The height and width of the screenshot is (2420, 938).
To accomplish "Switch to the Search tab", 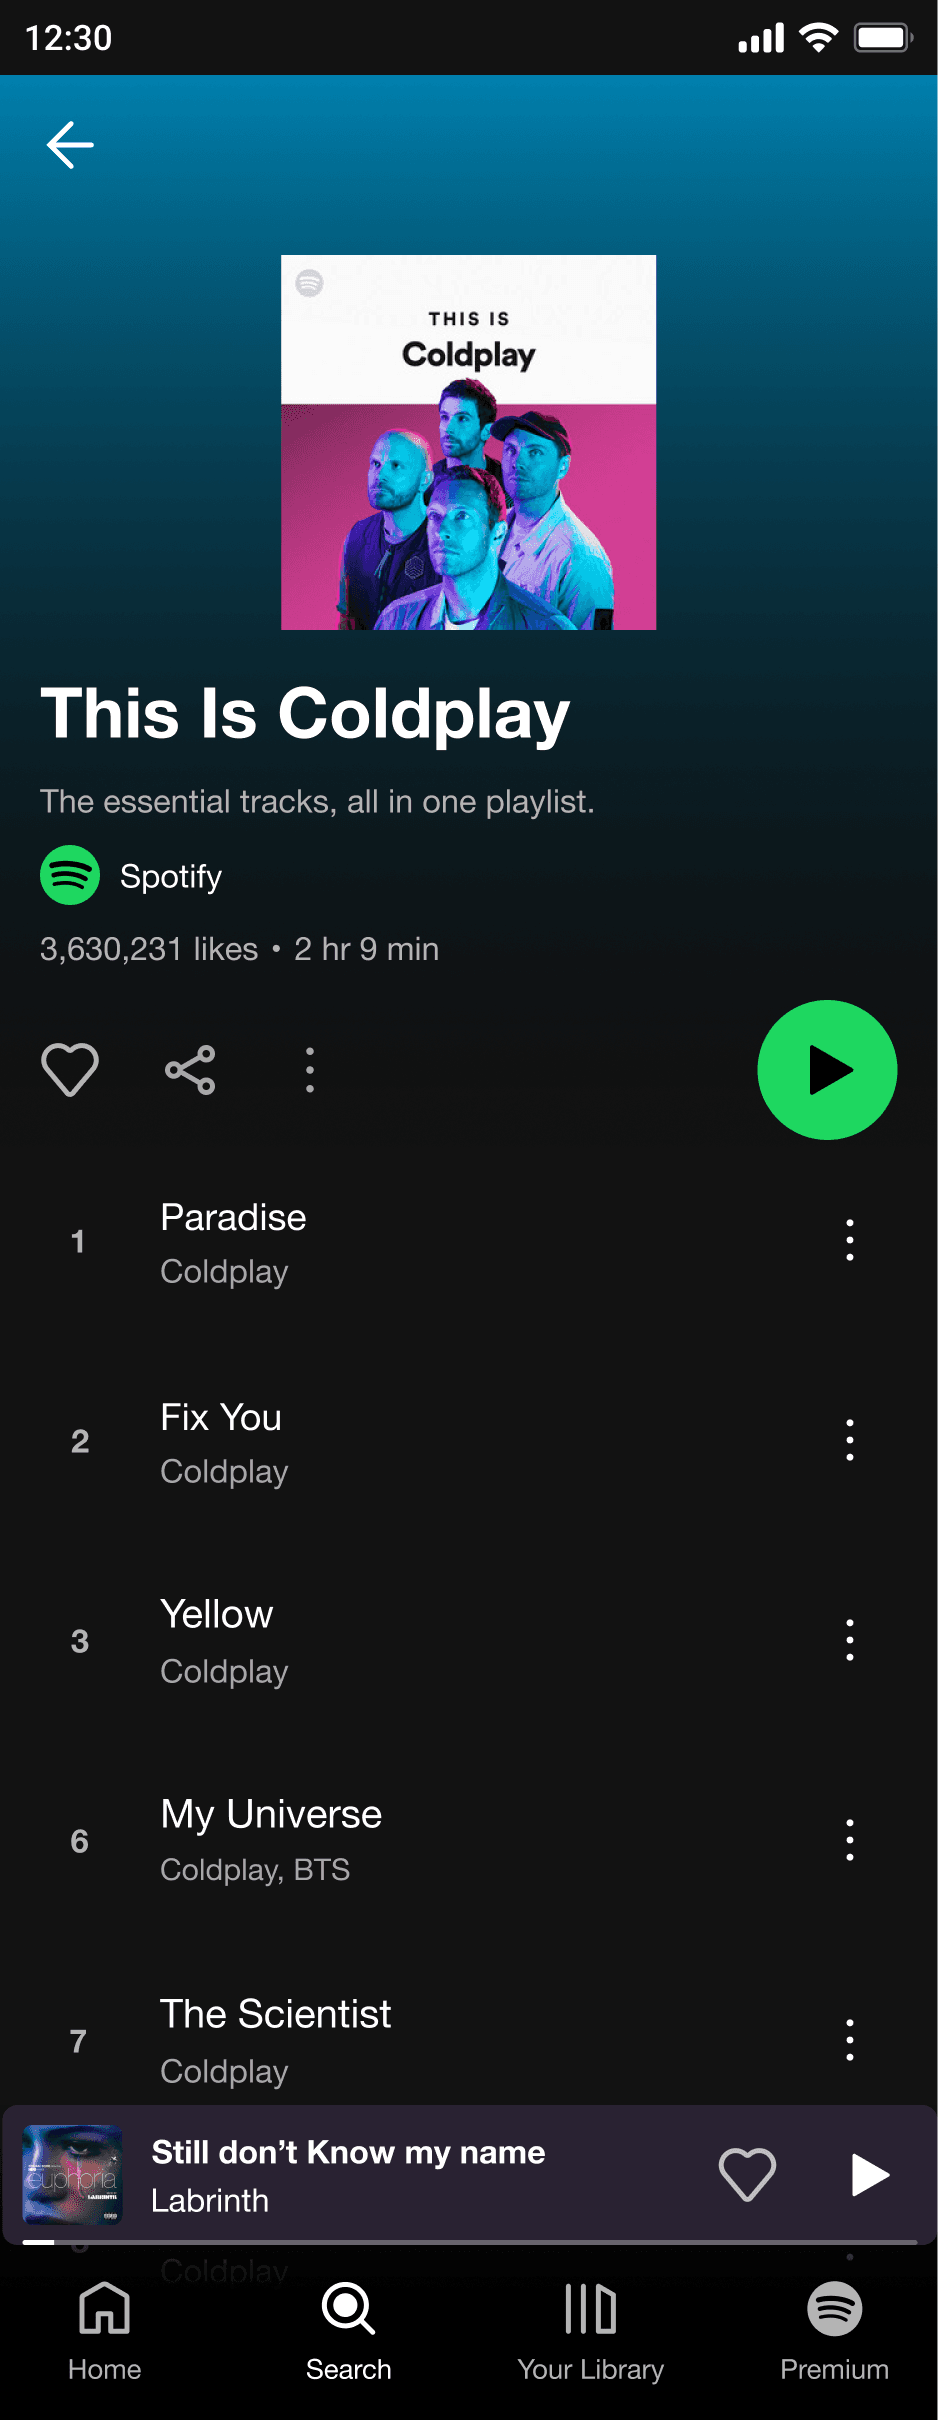I will point(348,2332).
